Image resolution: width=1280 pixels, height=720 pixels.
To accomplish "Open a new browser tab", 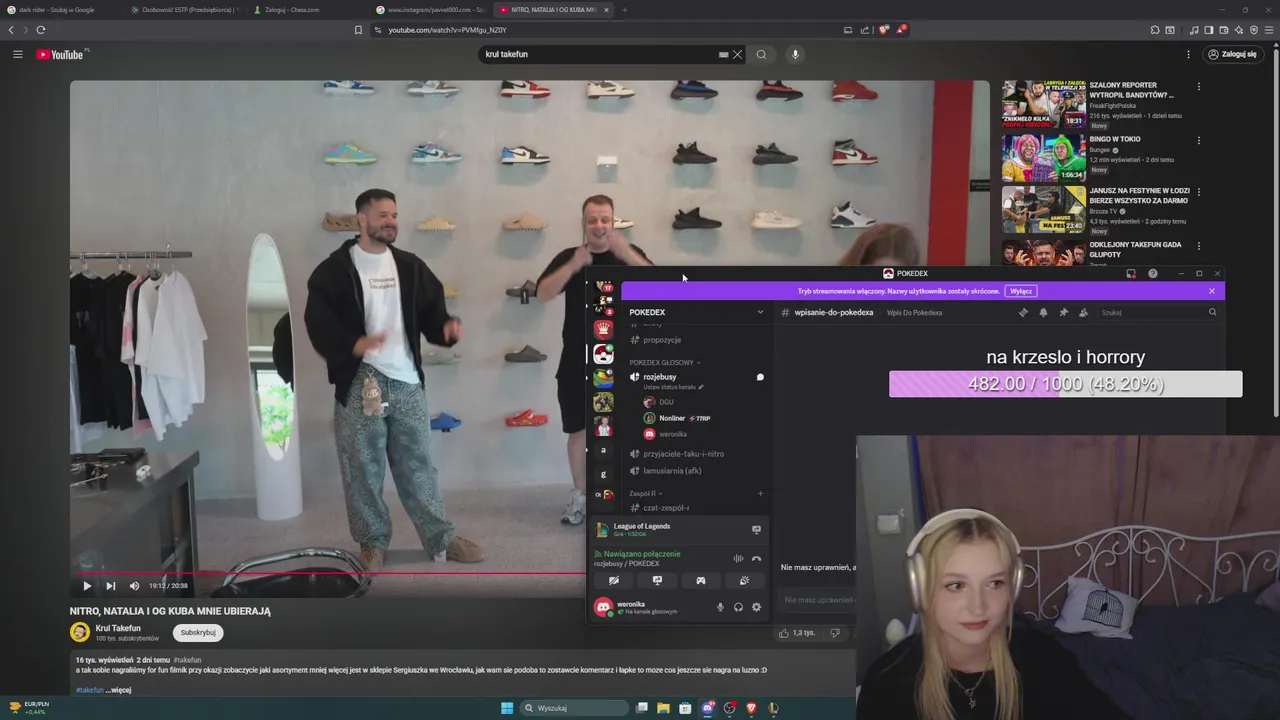I will coord(624,10).
